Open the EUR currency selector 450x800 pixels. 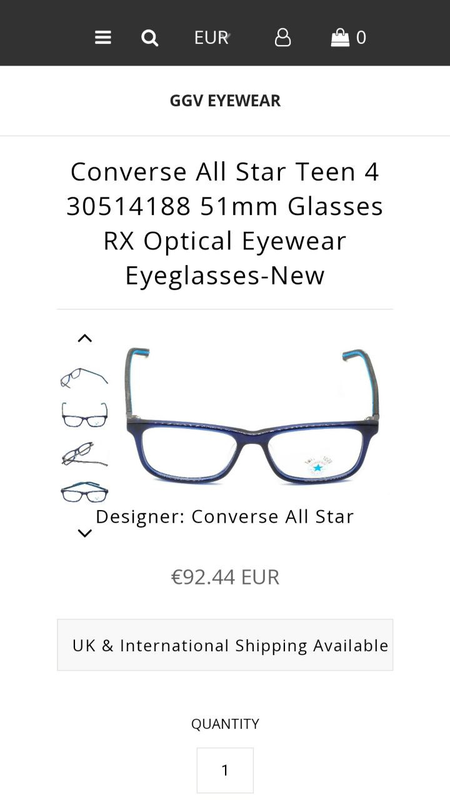pos(212,38)
